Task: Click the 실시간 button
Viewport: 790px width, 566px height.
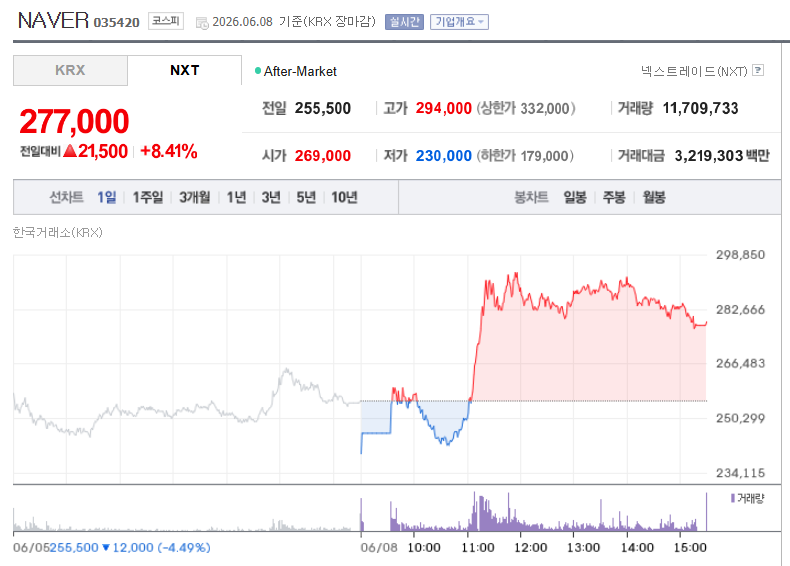Action: pos(404,22)
